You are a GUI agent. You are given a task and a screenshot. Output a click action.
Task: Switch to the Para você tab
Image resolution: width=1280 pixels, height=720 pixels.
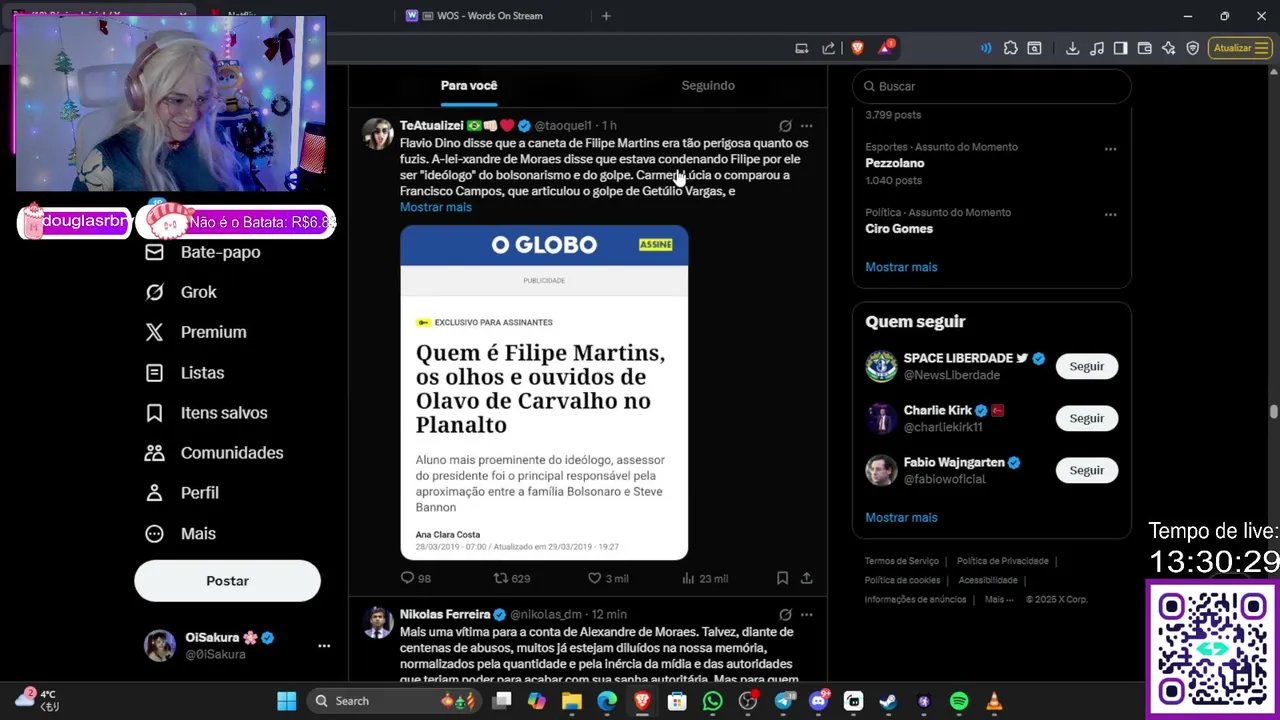(469, 86)
